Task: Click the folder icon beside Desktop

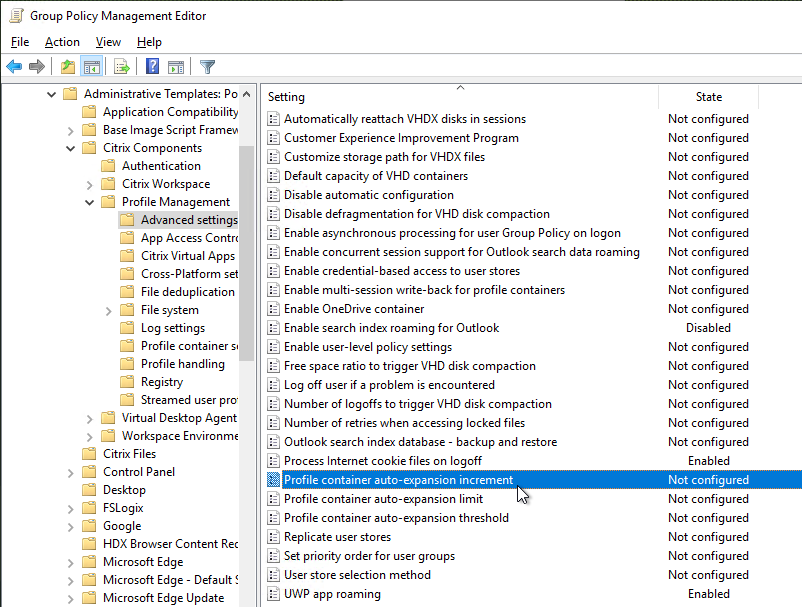Action: [x=89, y=490]
